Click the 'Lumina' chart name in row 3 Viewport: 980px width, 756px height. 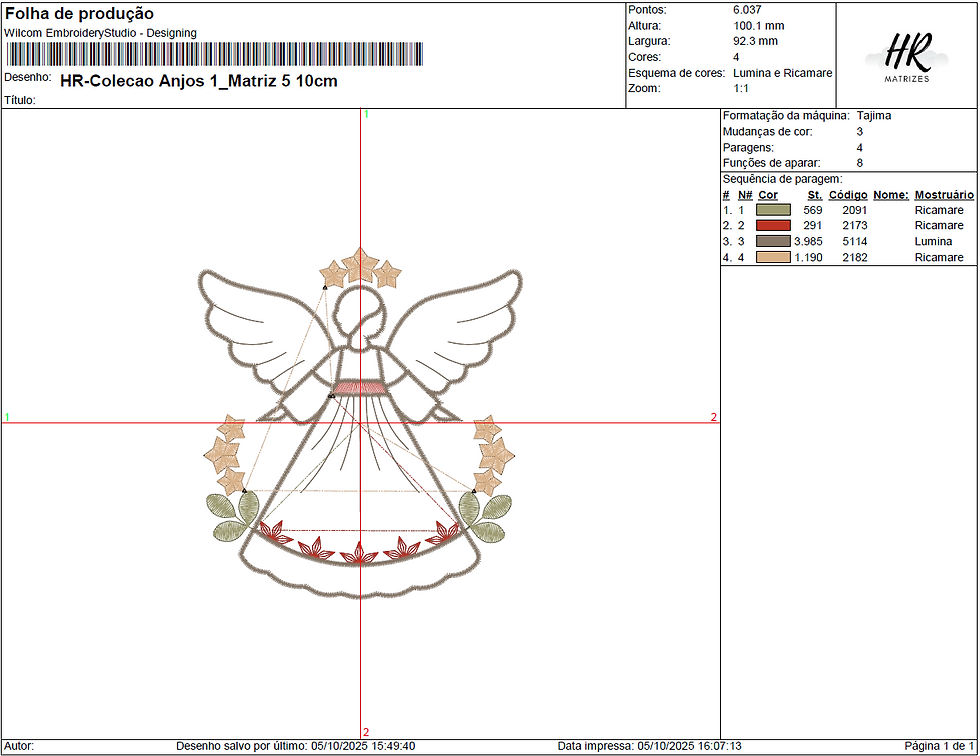pos(933,241)
